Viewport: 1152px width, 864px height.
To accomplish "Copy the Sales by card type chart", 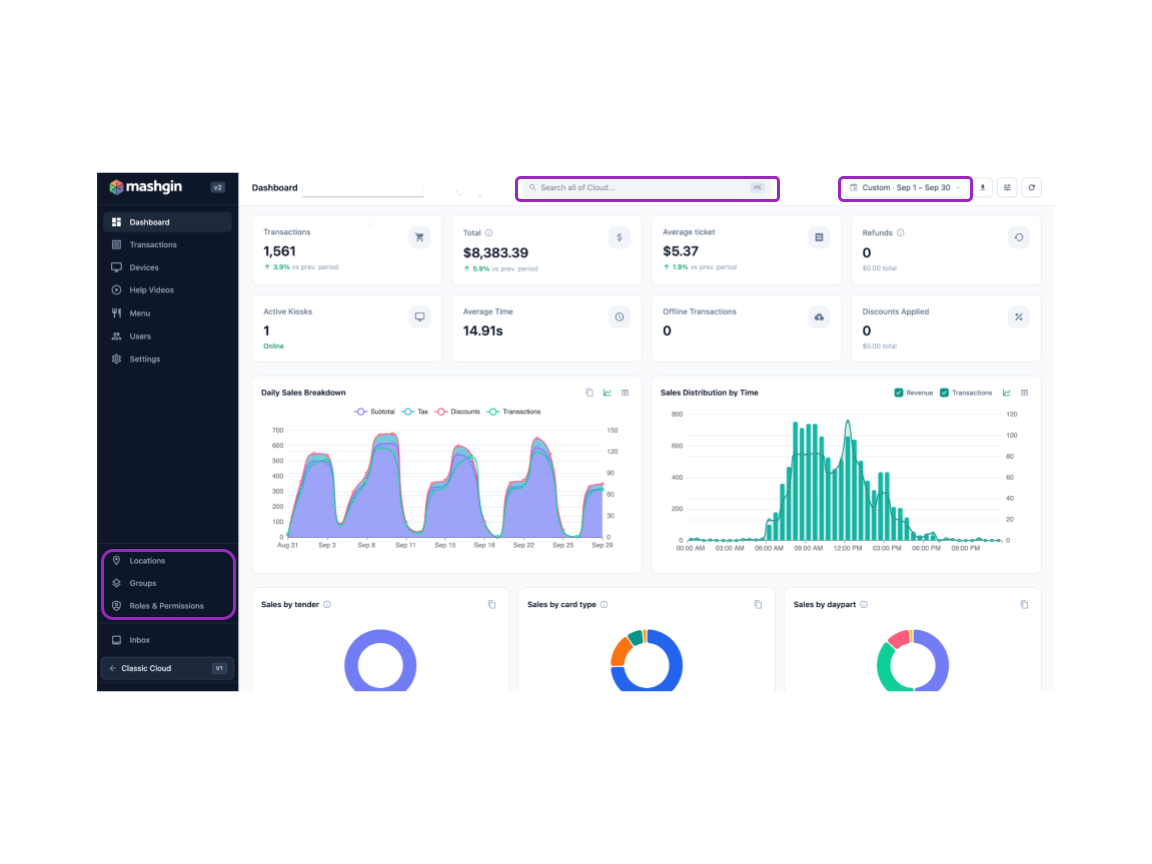I will click(758, 605).
